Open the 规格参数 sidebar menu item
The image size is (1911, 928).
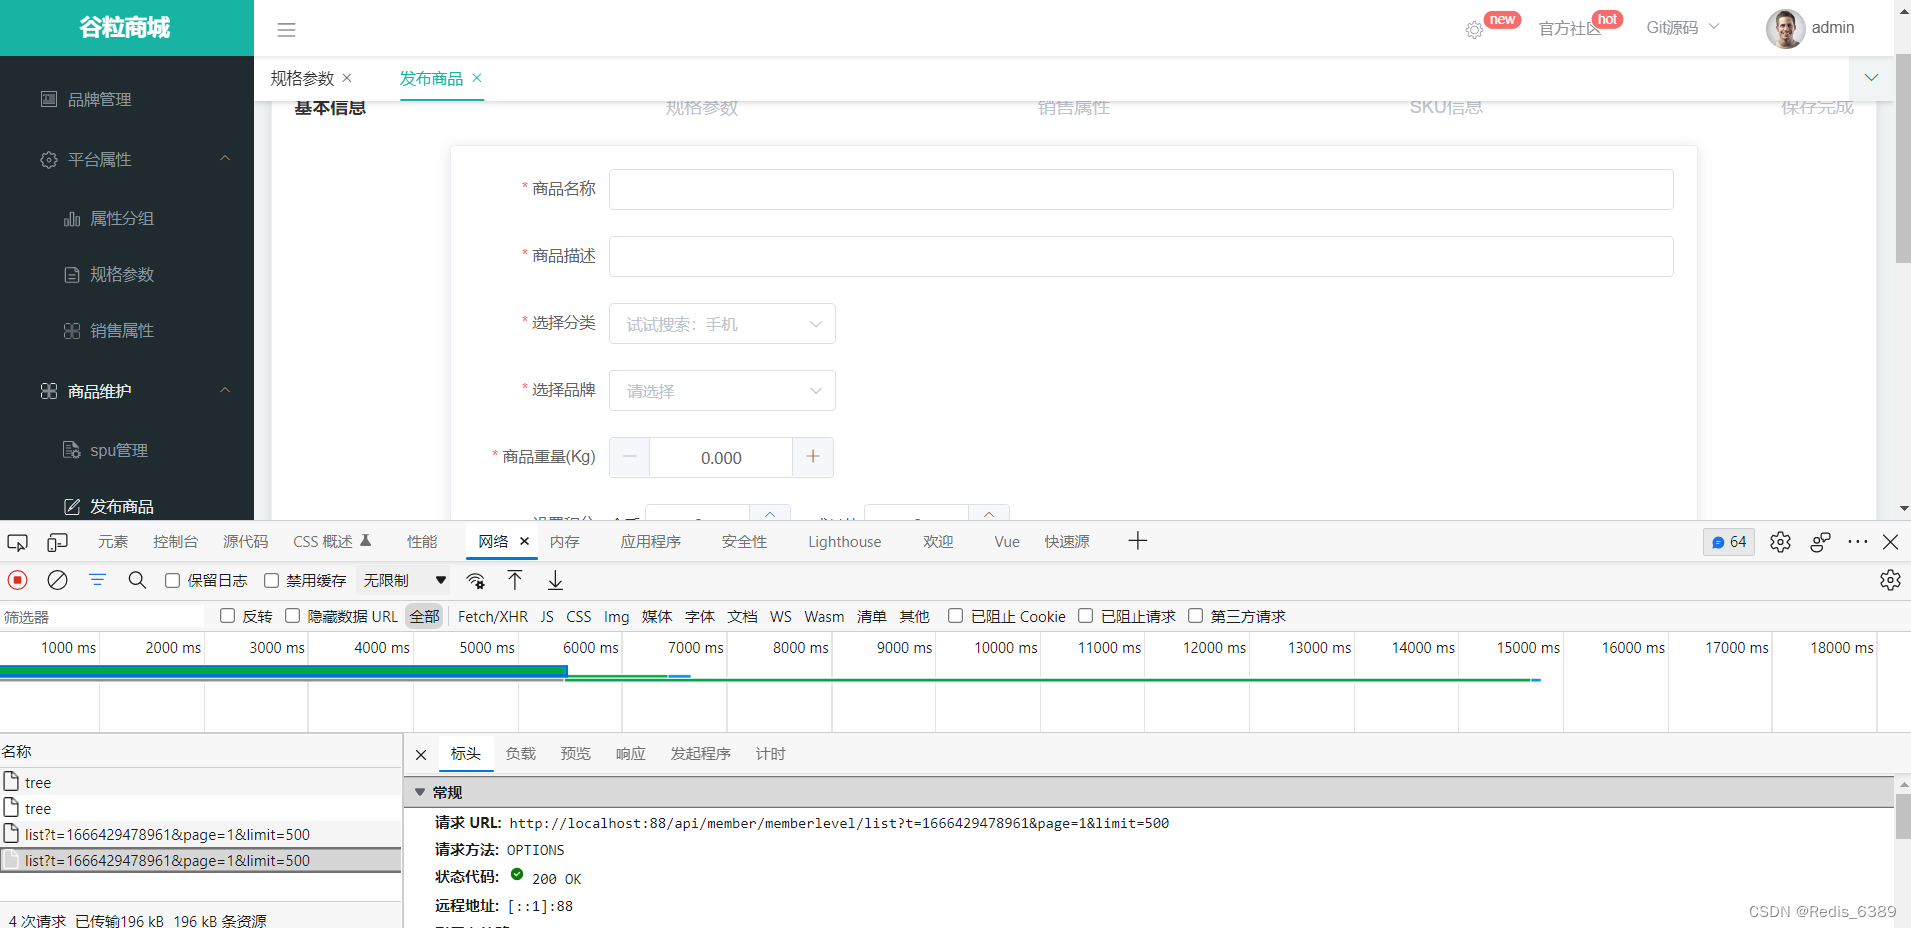(121, 274)
